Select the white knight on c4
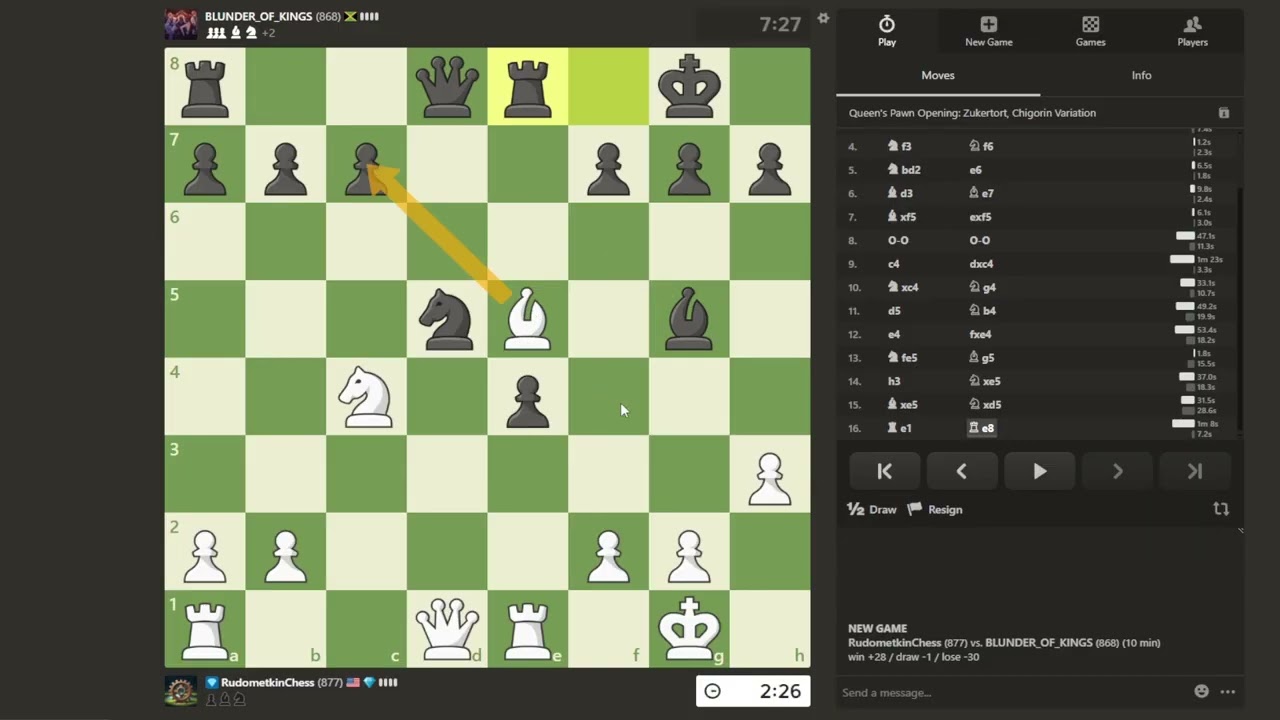The height and width of the screenshot is (720, 1280). coord(366,396)
